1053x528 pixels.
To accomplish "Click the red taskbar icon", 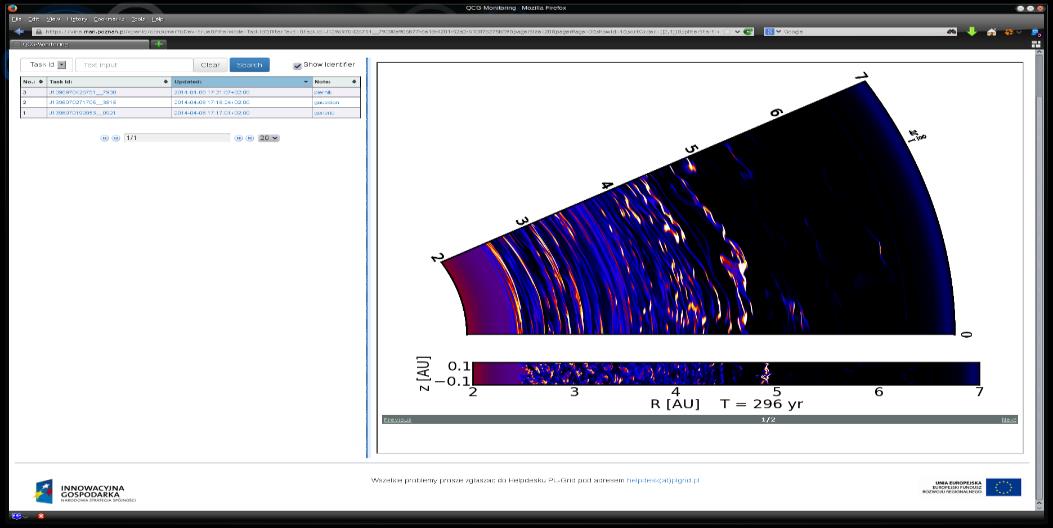I will click(41, 516).
